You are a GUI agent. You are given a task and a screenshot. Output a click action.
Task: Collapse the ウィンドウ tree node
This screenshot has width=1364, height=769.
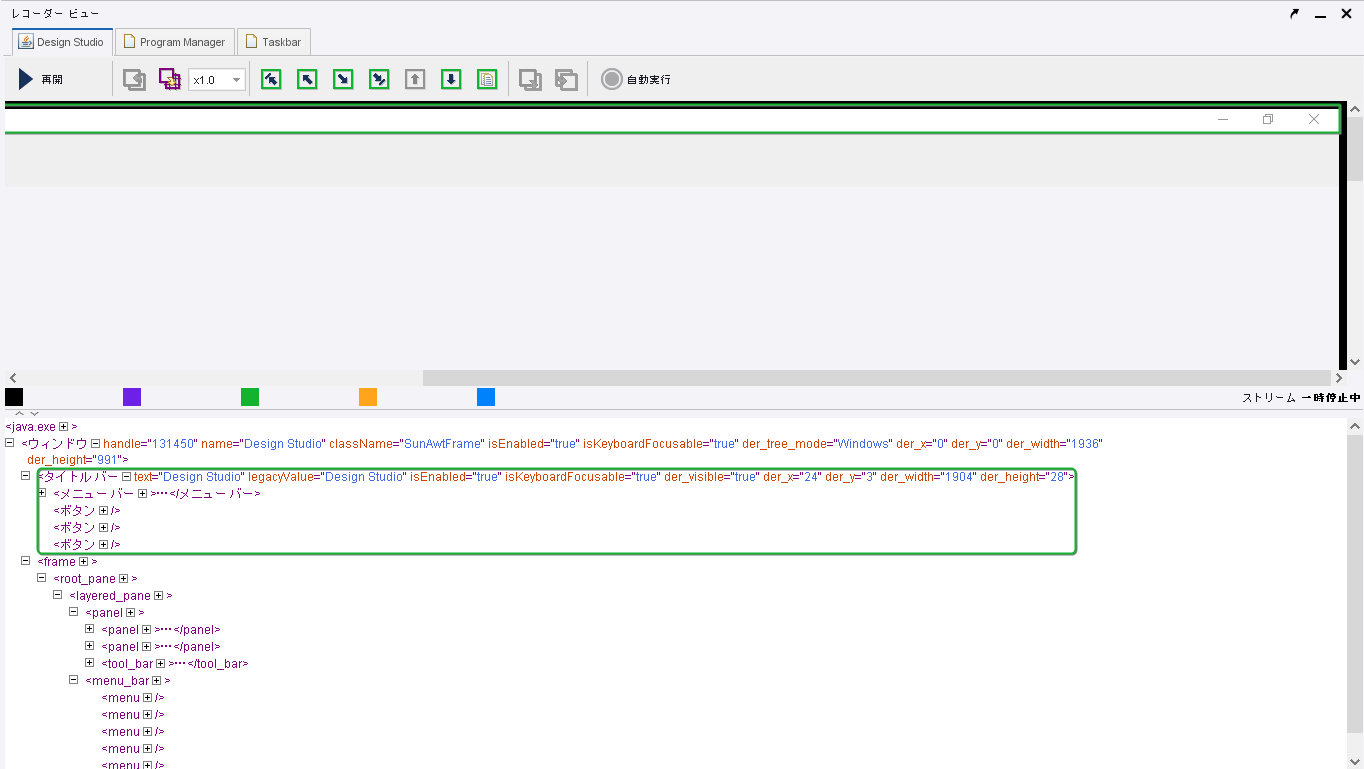click(10, 442)
